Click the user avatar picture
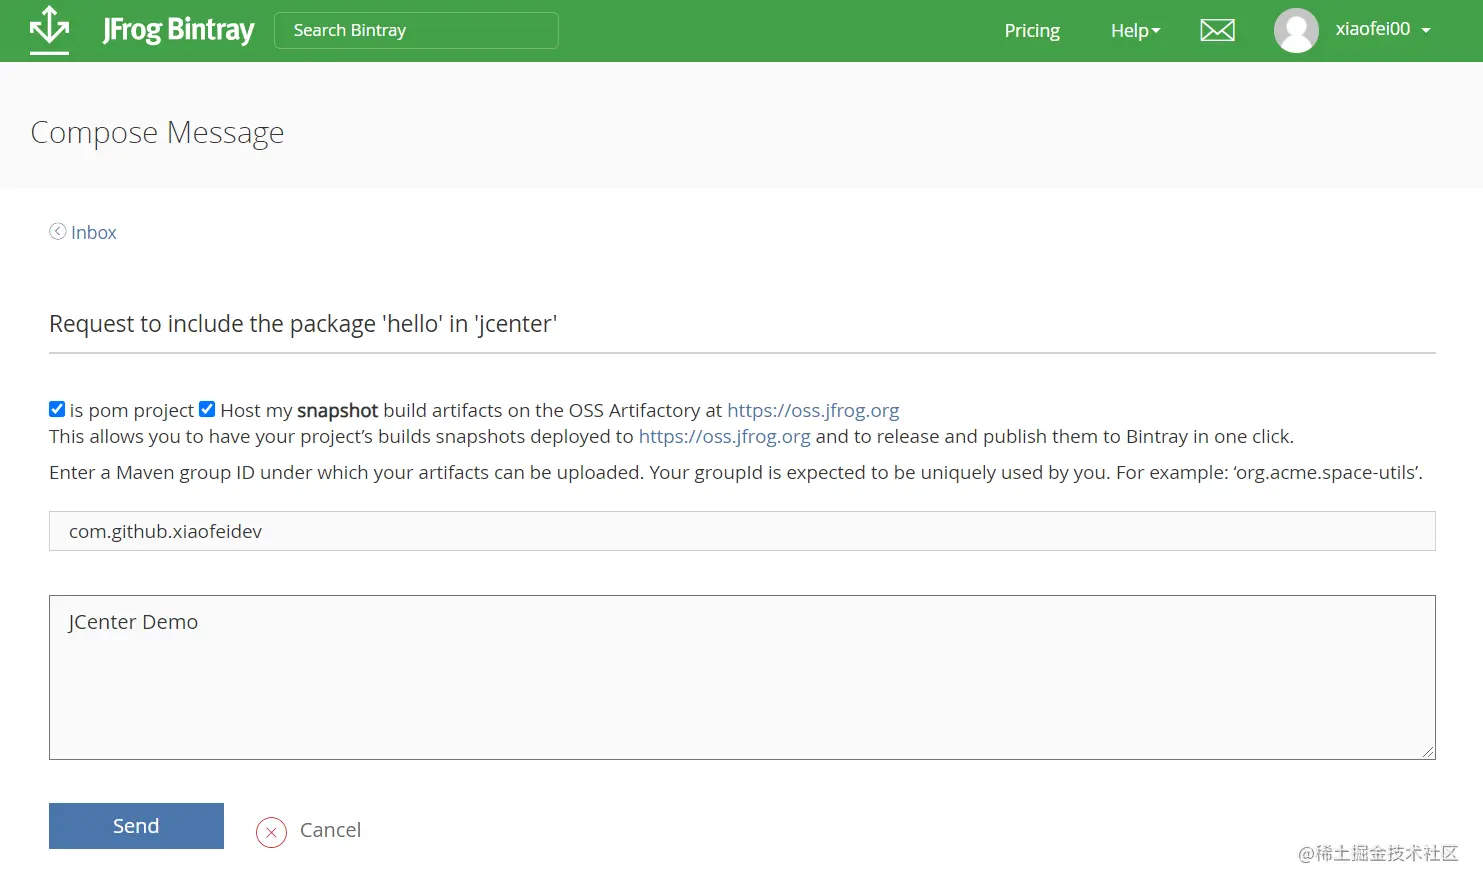The height and width of the screenshot is (888, 1483). pyautogui.click(x=1296, y=30)
